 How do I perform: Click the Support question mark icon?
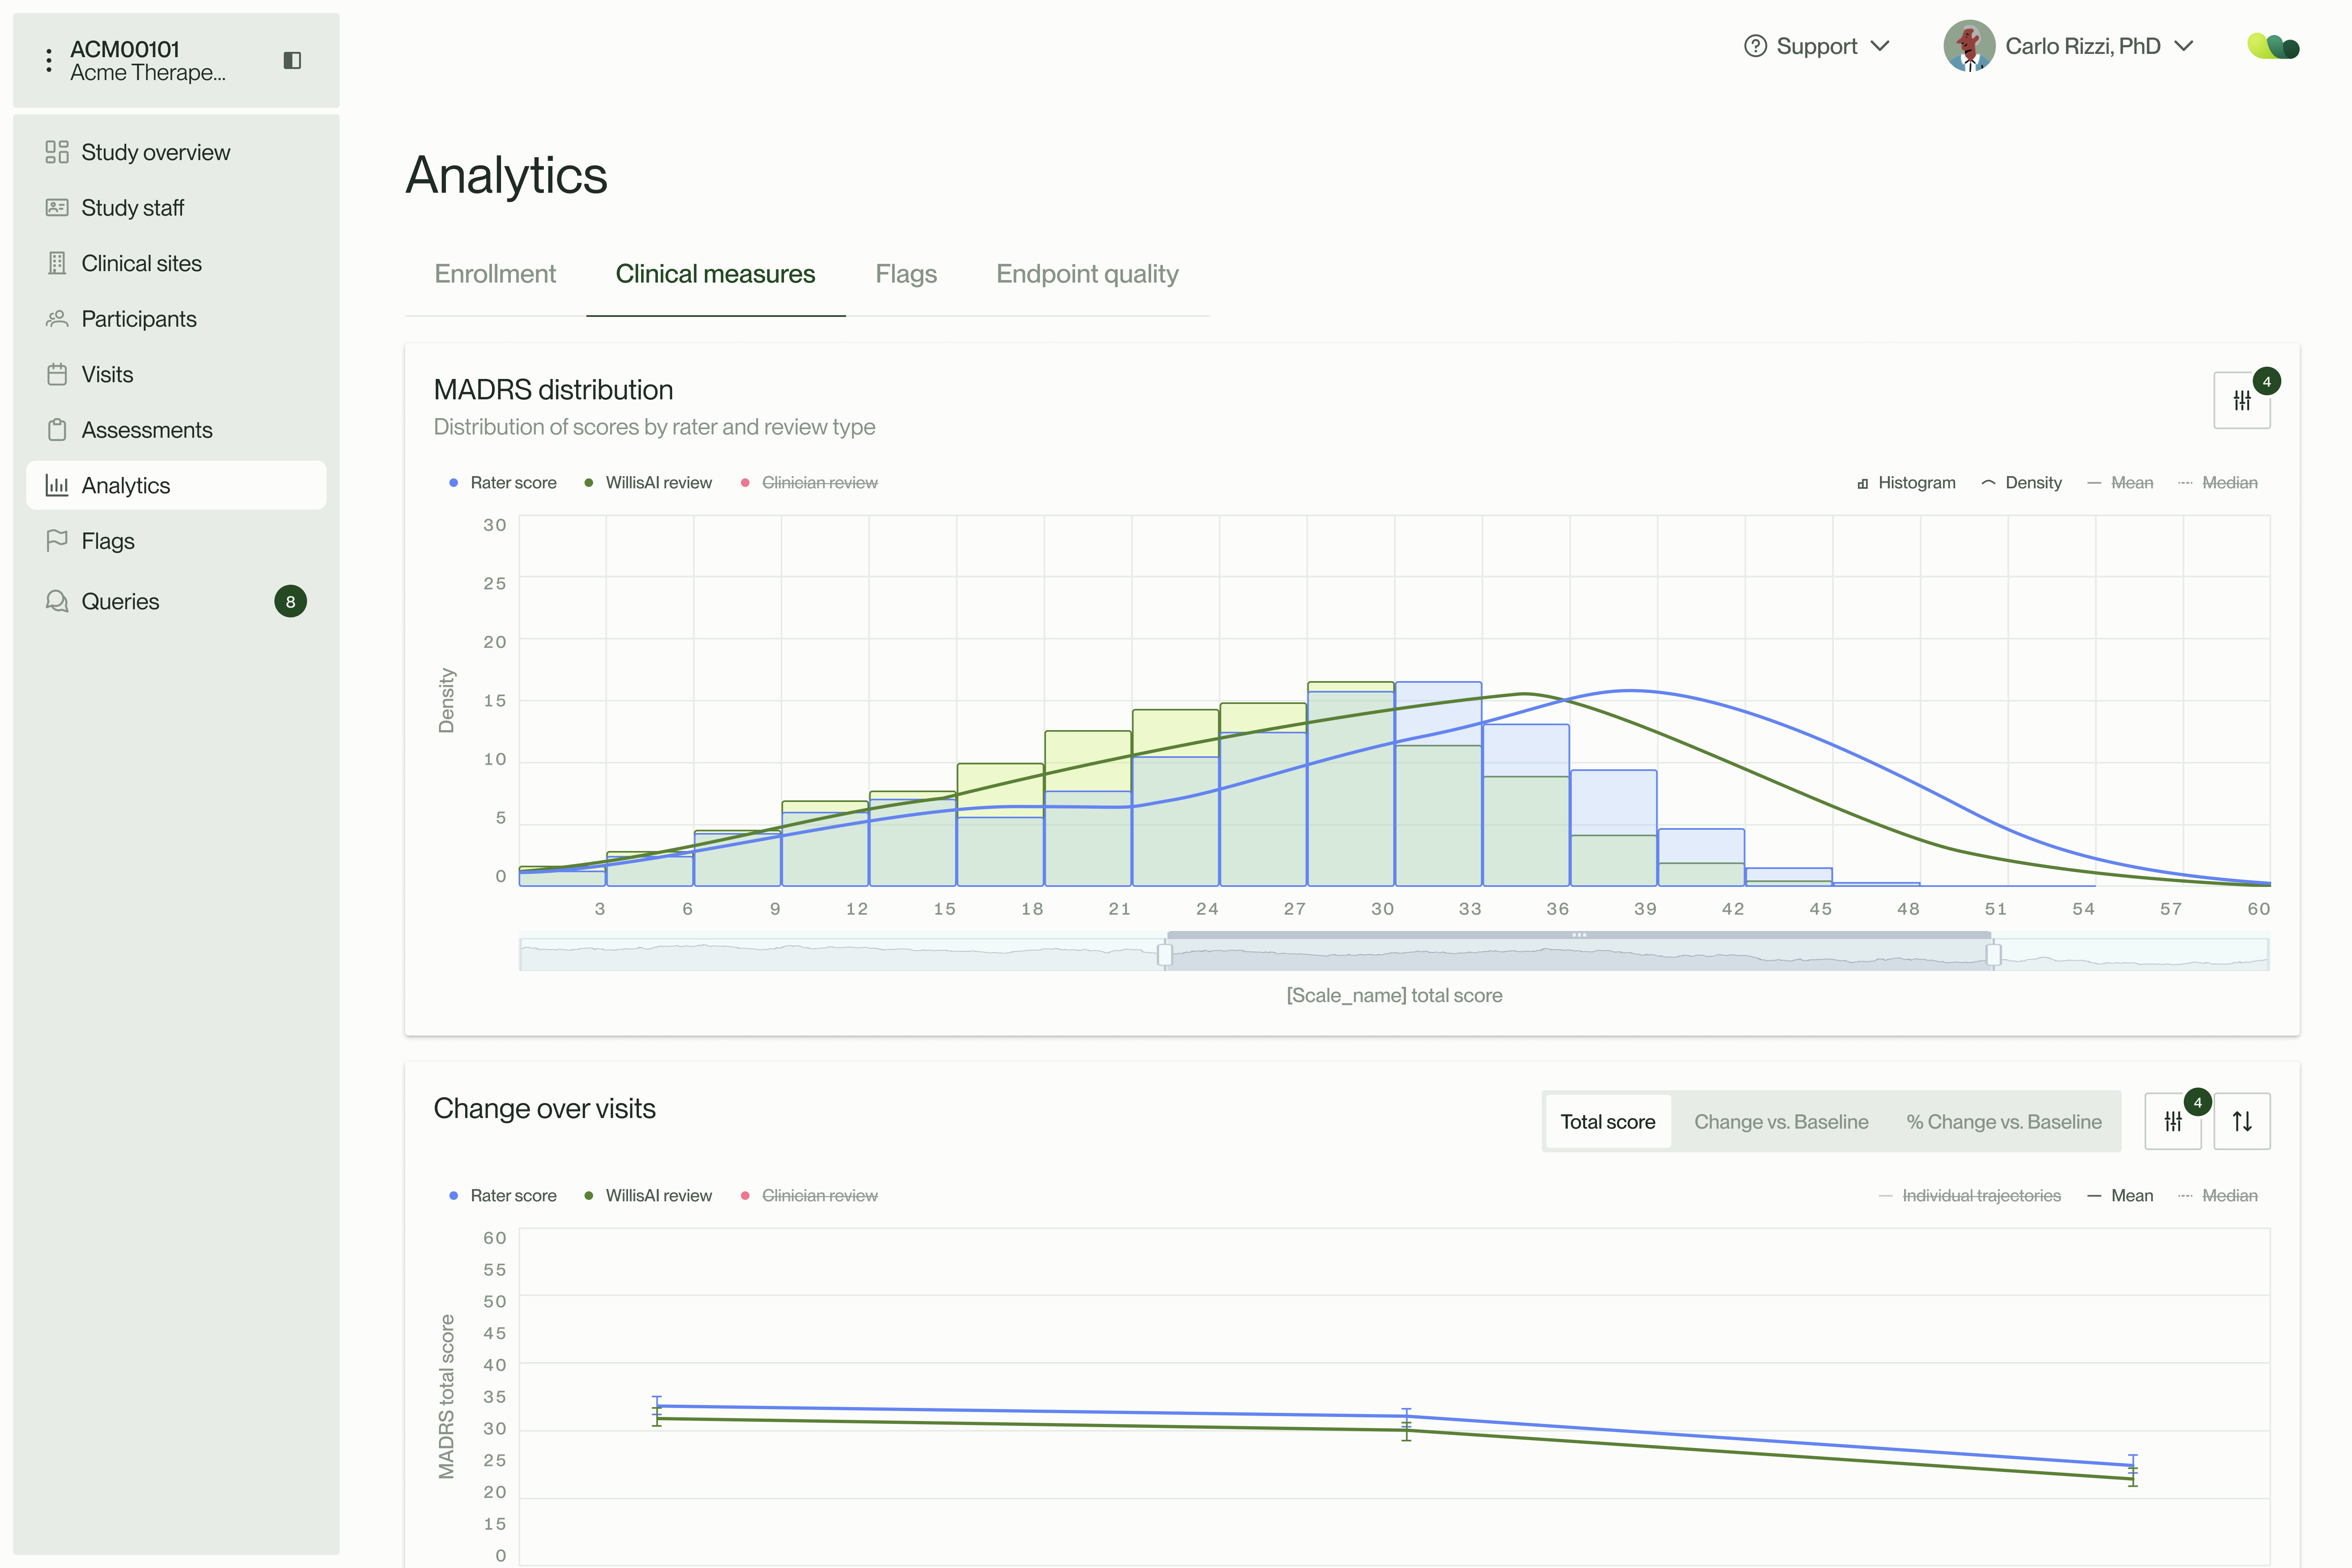[x=1755, y=46]
